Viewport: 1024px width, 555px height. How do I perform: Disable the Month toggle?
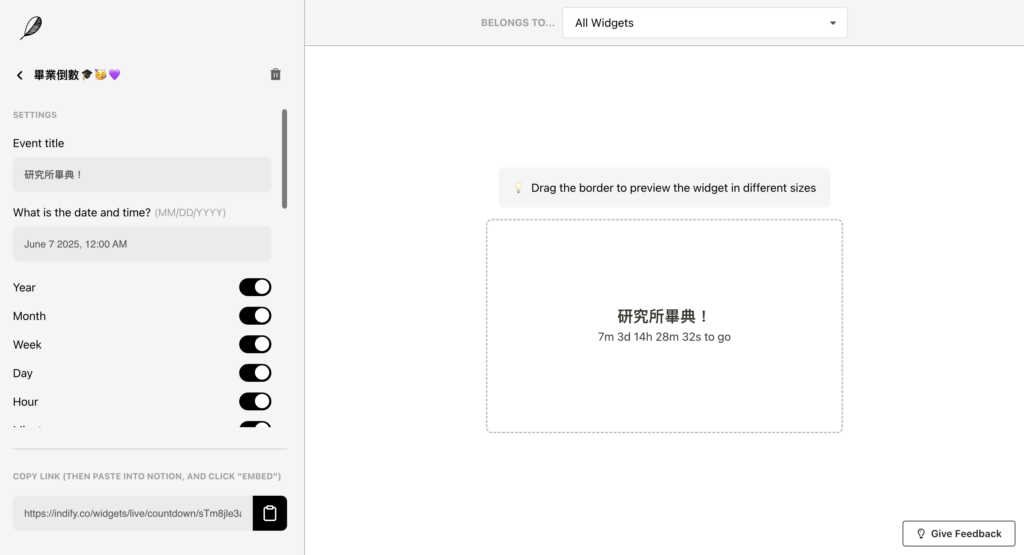pyautogui.click(x=255, y=316)
